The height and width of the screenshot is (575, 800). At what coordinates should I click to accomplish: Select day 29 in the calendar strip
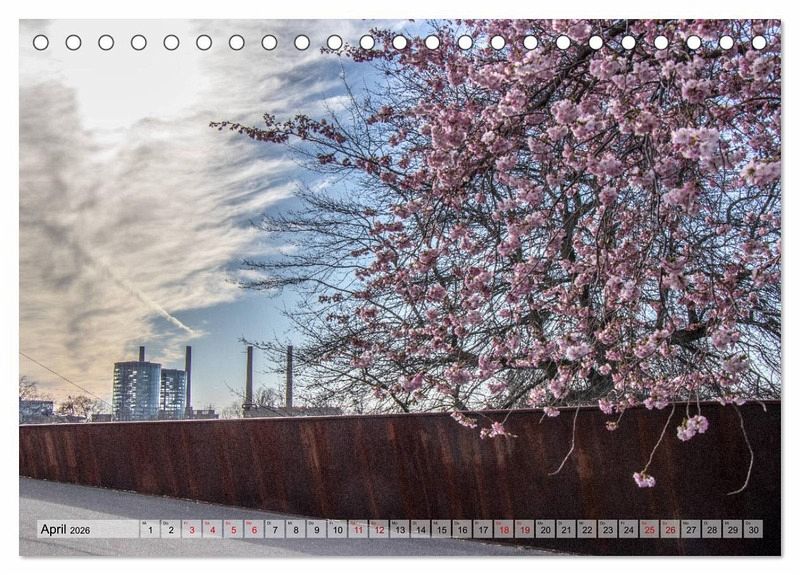point(733,529)
